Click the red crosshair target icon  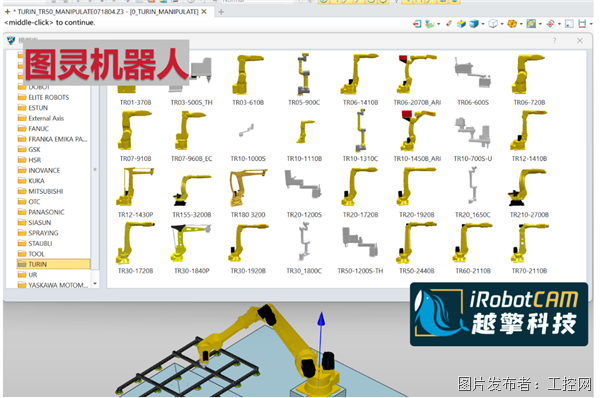(550, 24)
